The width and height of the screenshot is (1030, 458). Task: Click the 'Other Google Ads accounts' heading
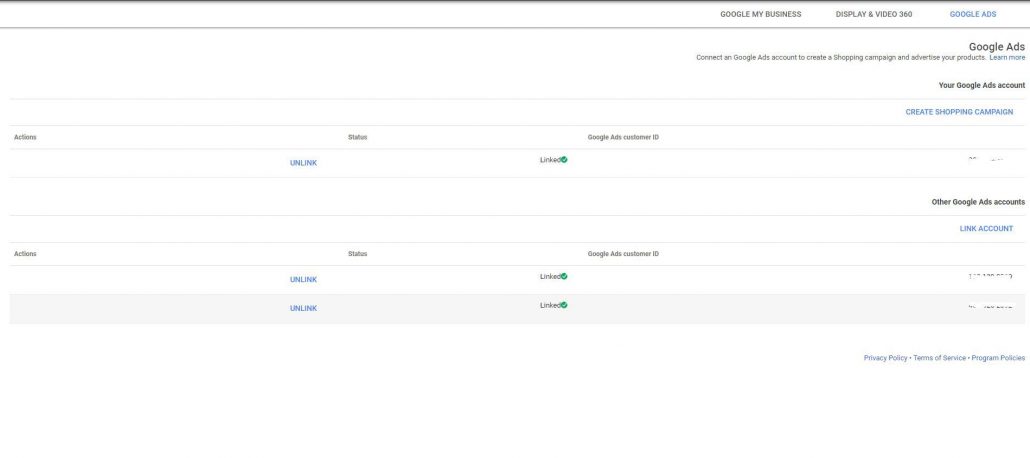coord(978,202)
